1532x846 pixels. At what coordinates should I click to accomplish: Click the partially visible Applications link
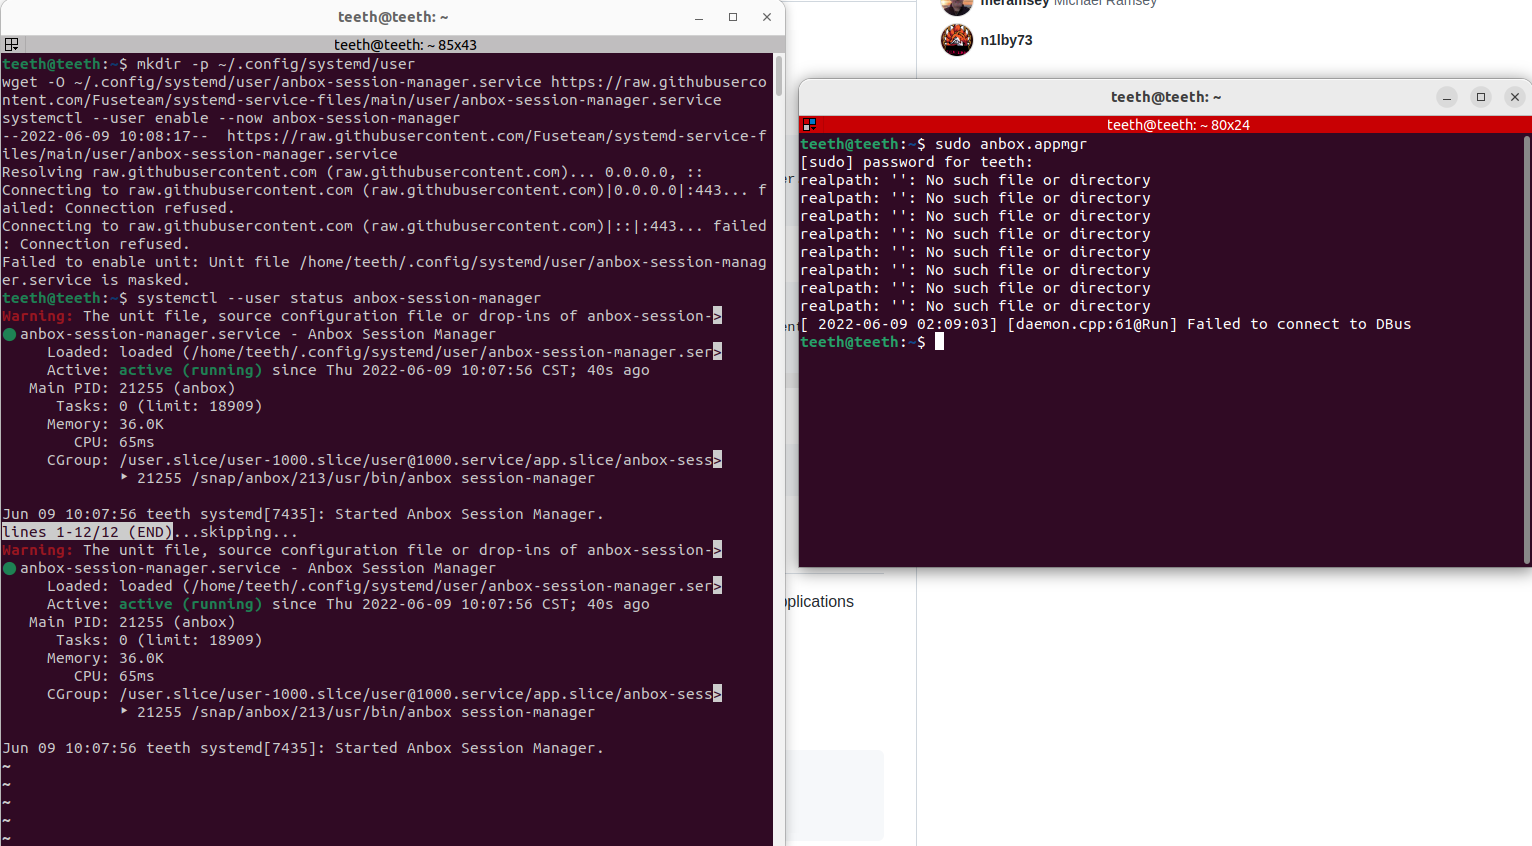(x=818, y=601)
